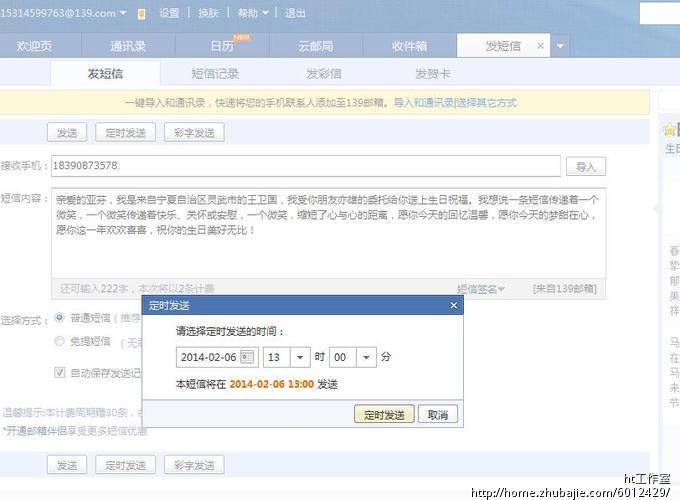This screenshot has width=680, height=500.
Task: Open the 通讯录 tab
Action: [128, 46]
